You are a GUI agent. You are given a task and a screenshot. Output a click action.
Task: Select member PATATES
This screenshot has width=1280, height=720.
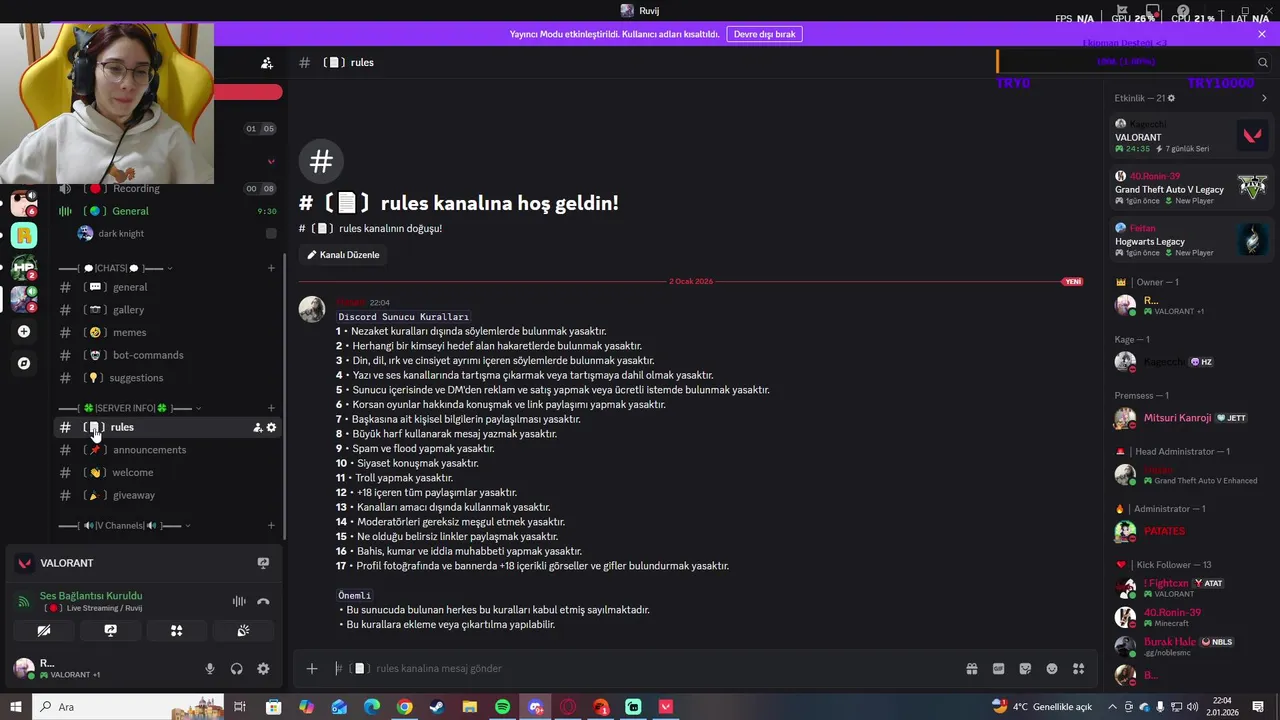click(x=1191, y=531)
